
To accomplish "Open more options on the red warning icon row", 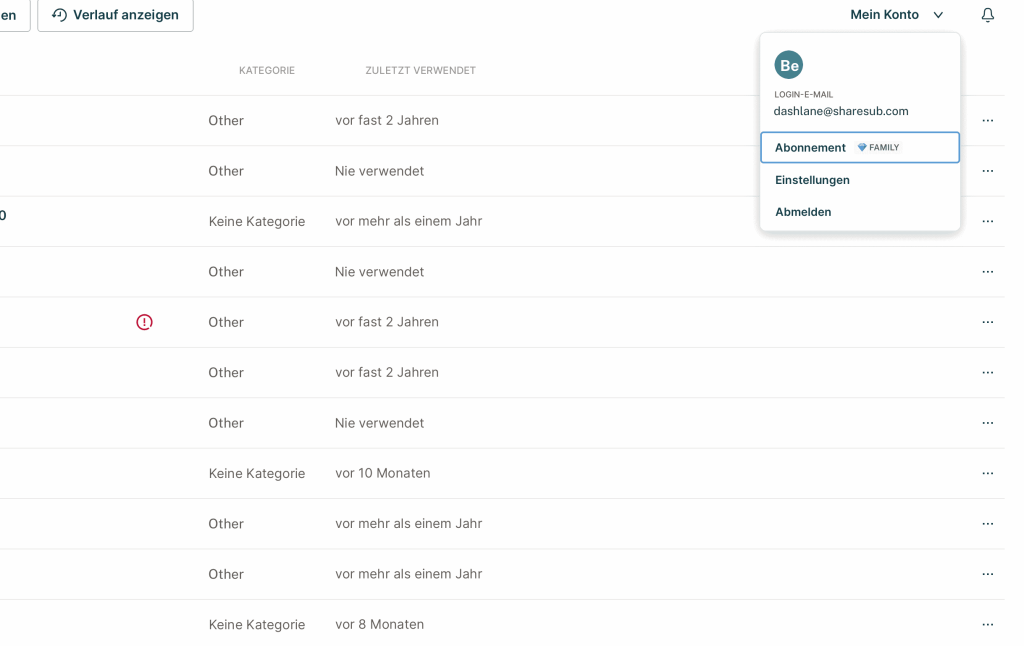I will tap(987, 322).
